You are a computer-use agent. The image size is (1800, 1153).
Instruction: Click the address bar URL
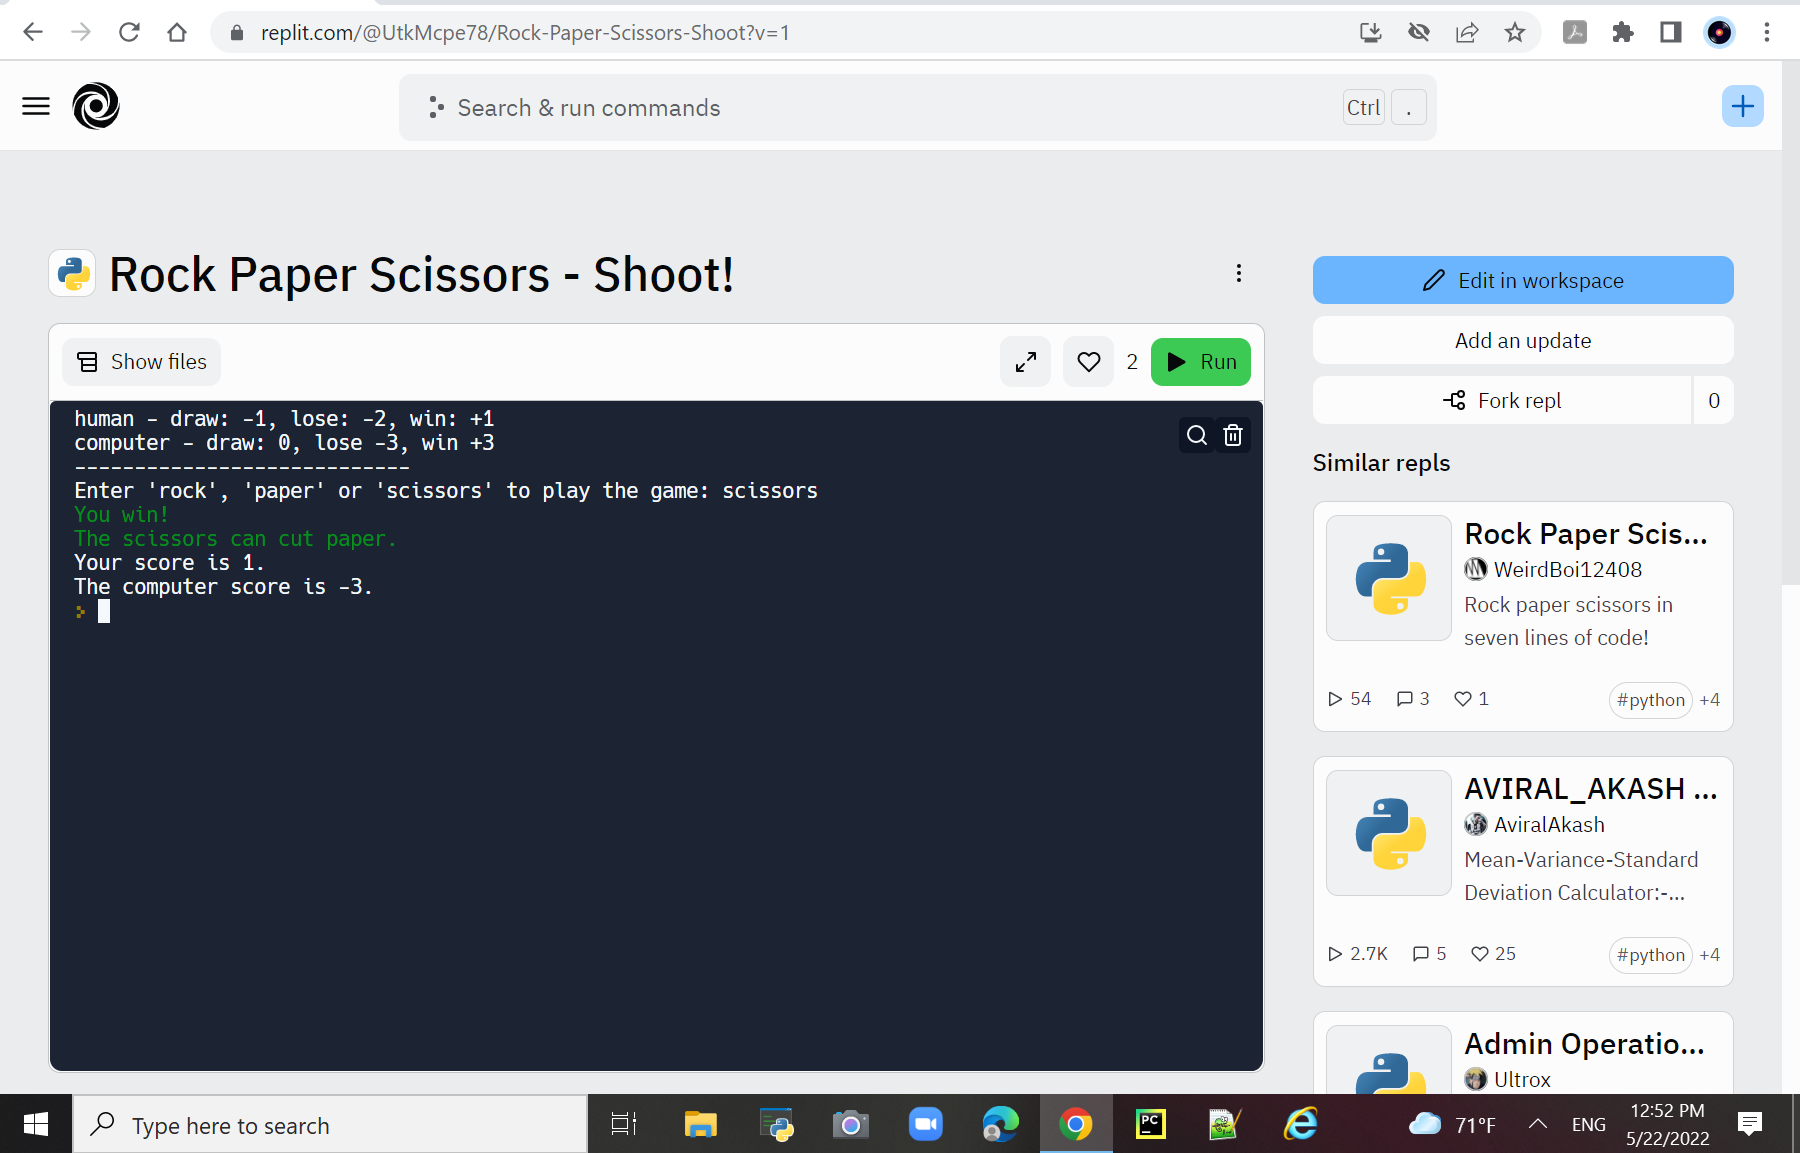[525, 33]
